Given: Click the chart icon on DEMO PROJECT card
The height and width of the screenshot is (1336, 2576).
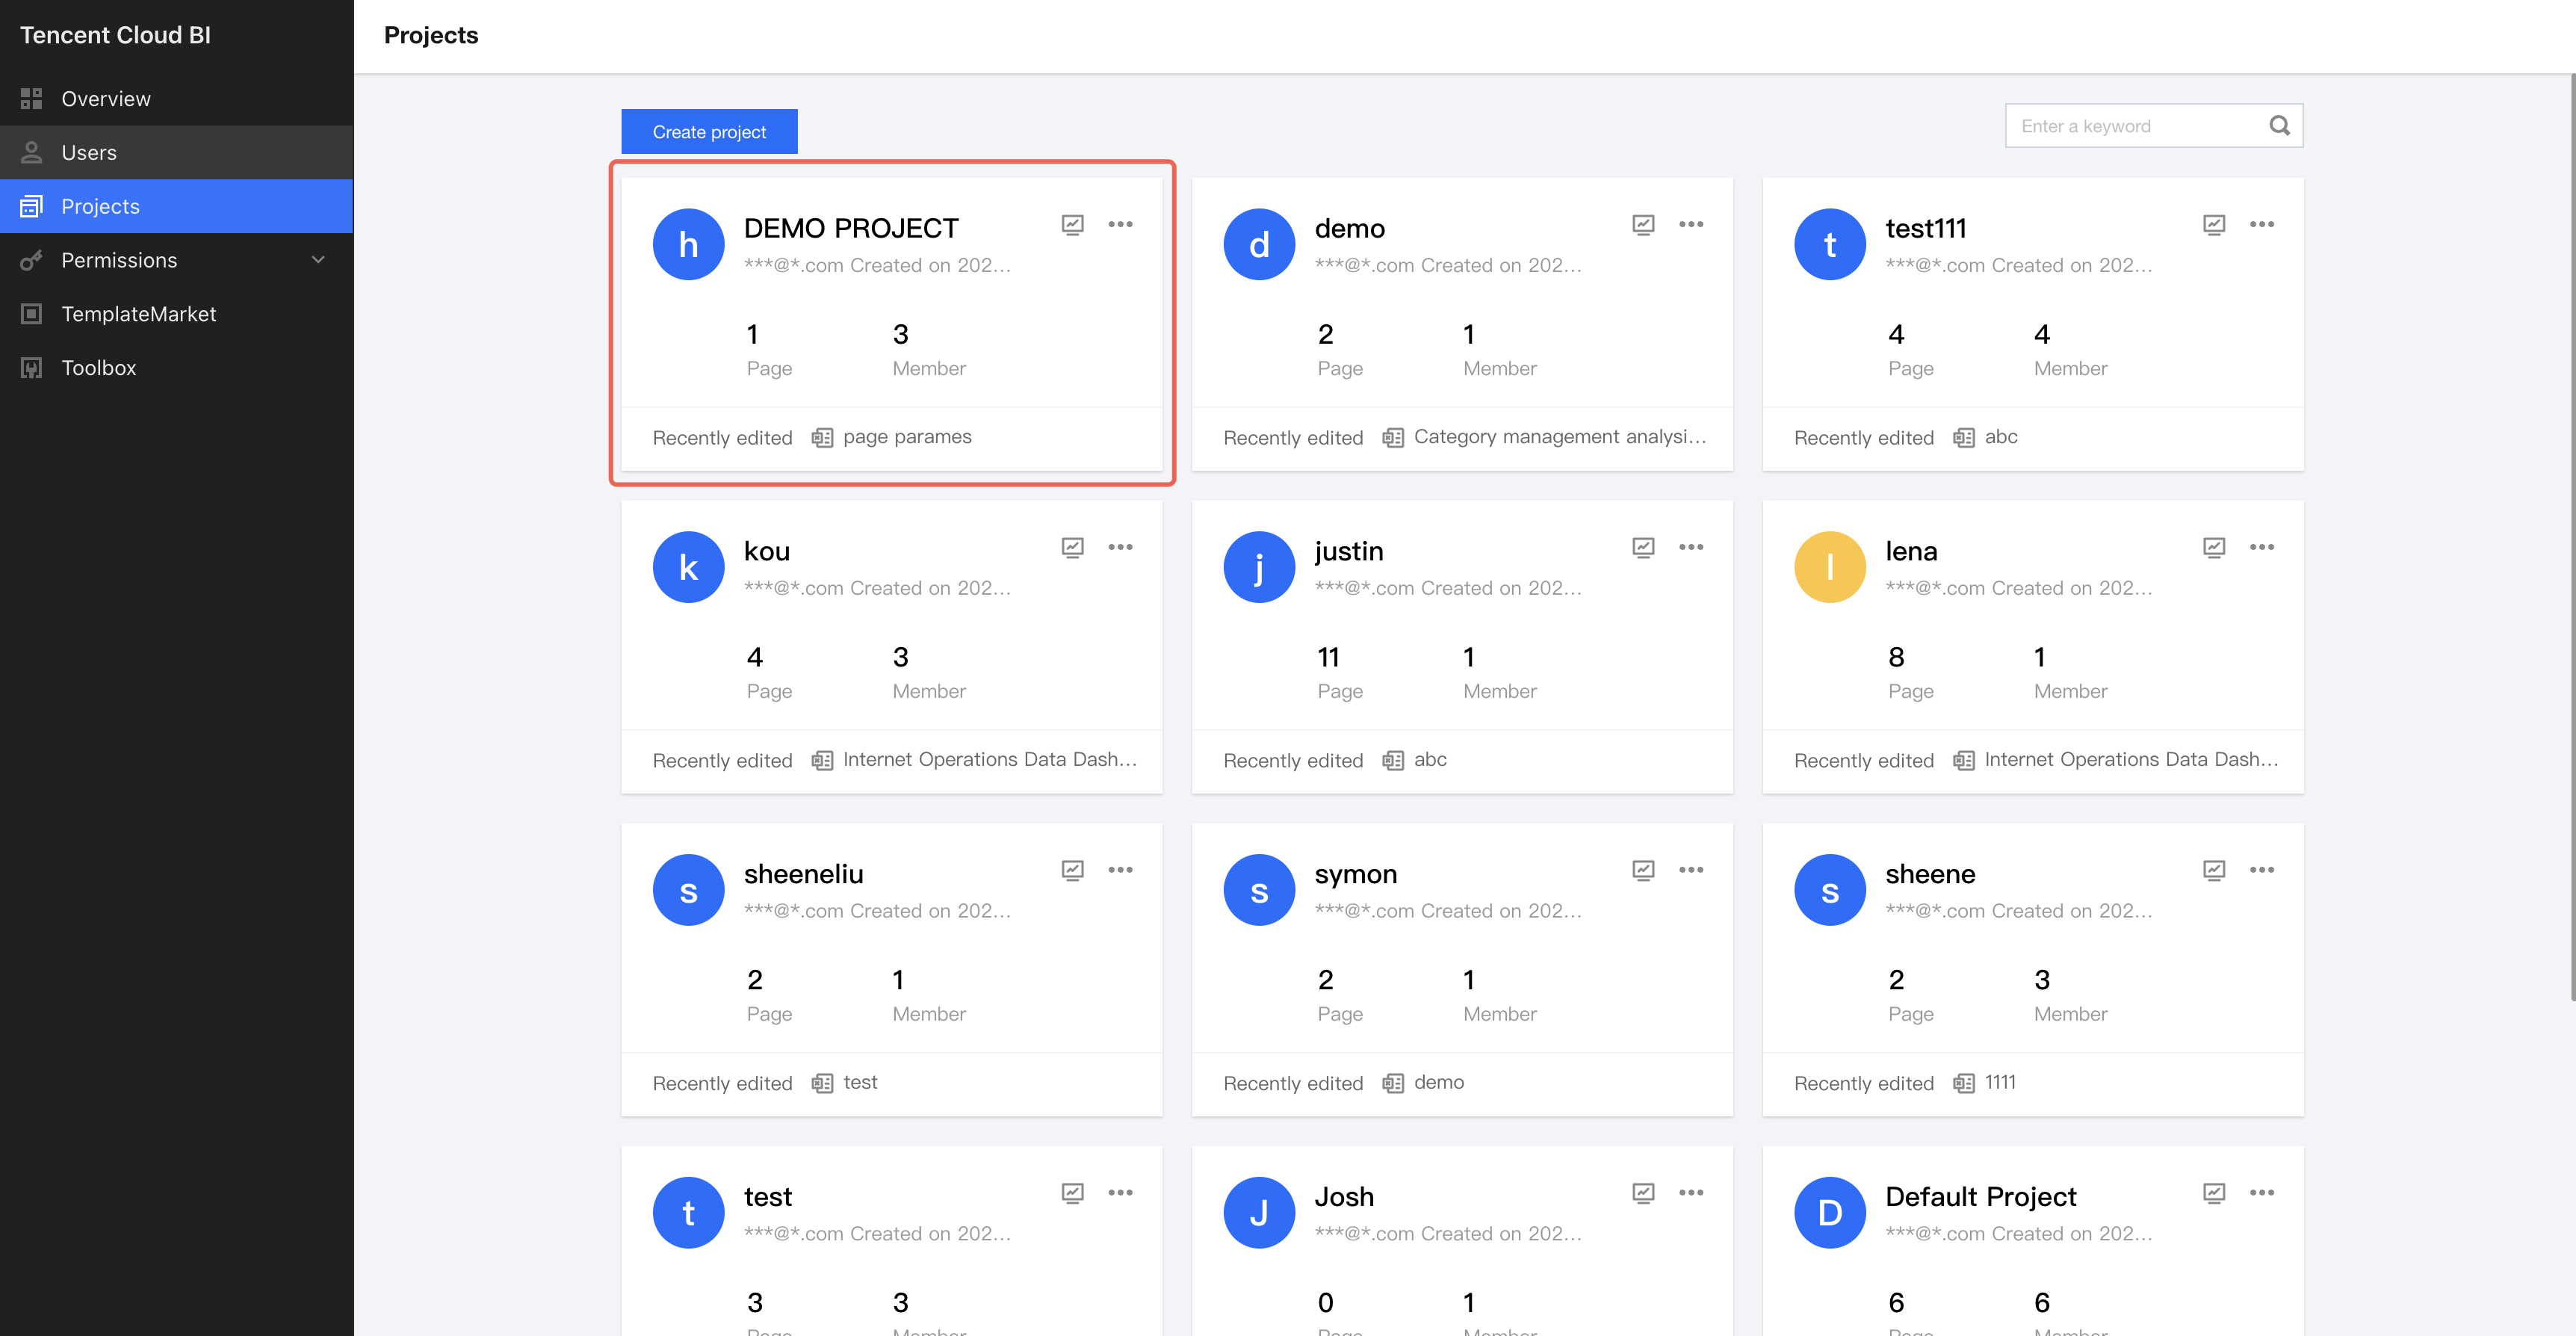Looking at the screenshot, I should click(1072, 224).
